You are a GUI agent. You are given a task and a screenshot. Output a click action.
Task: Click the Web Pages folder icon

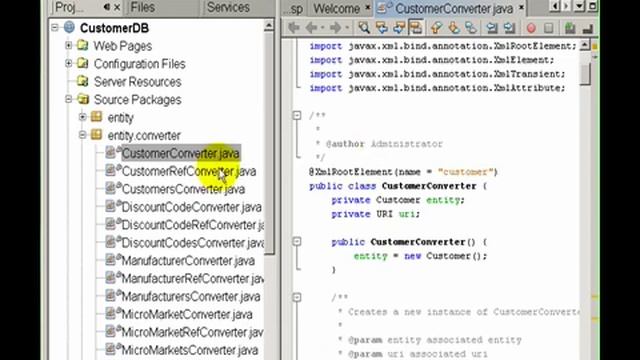coord(83,45)
